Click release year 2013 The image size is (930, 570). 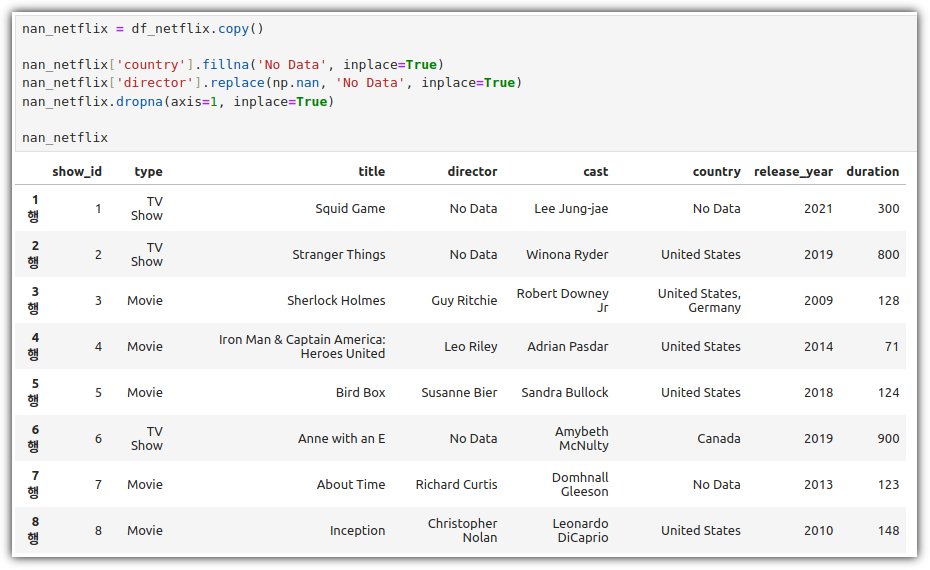point(818,485)
